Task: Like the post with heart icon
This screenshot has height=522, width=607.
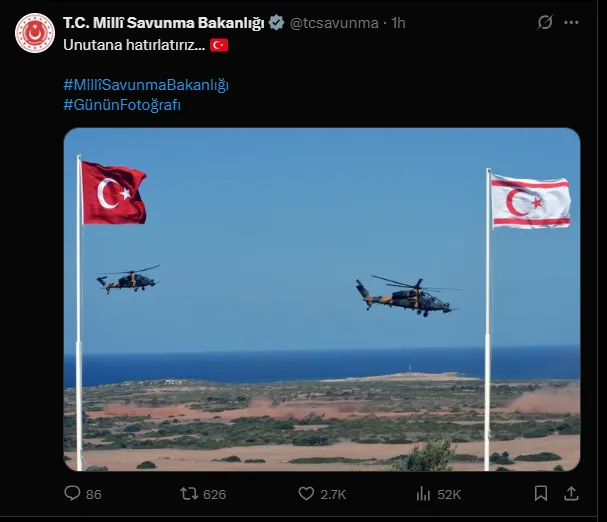Action: click(306, 494)
